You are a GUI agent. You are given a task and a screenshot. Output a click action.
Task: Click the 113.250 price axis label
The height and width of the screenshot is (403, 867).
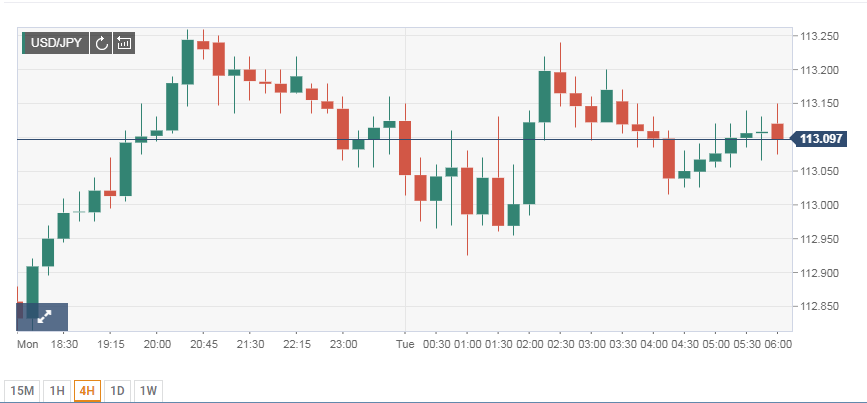(820, 36)
